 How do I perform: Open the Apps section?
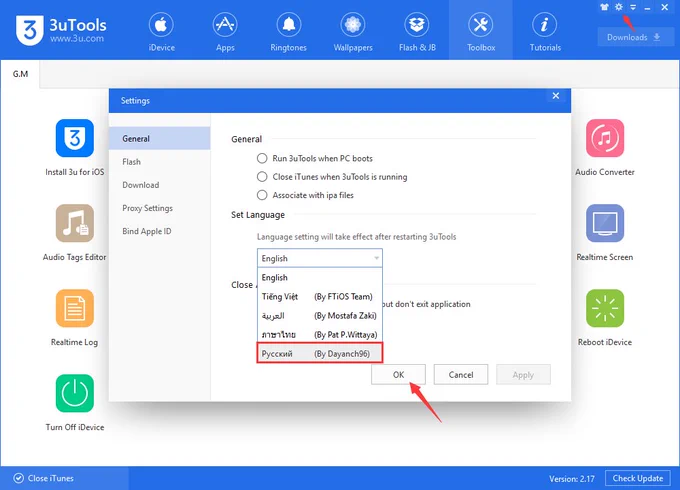[225, 31]
